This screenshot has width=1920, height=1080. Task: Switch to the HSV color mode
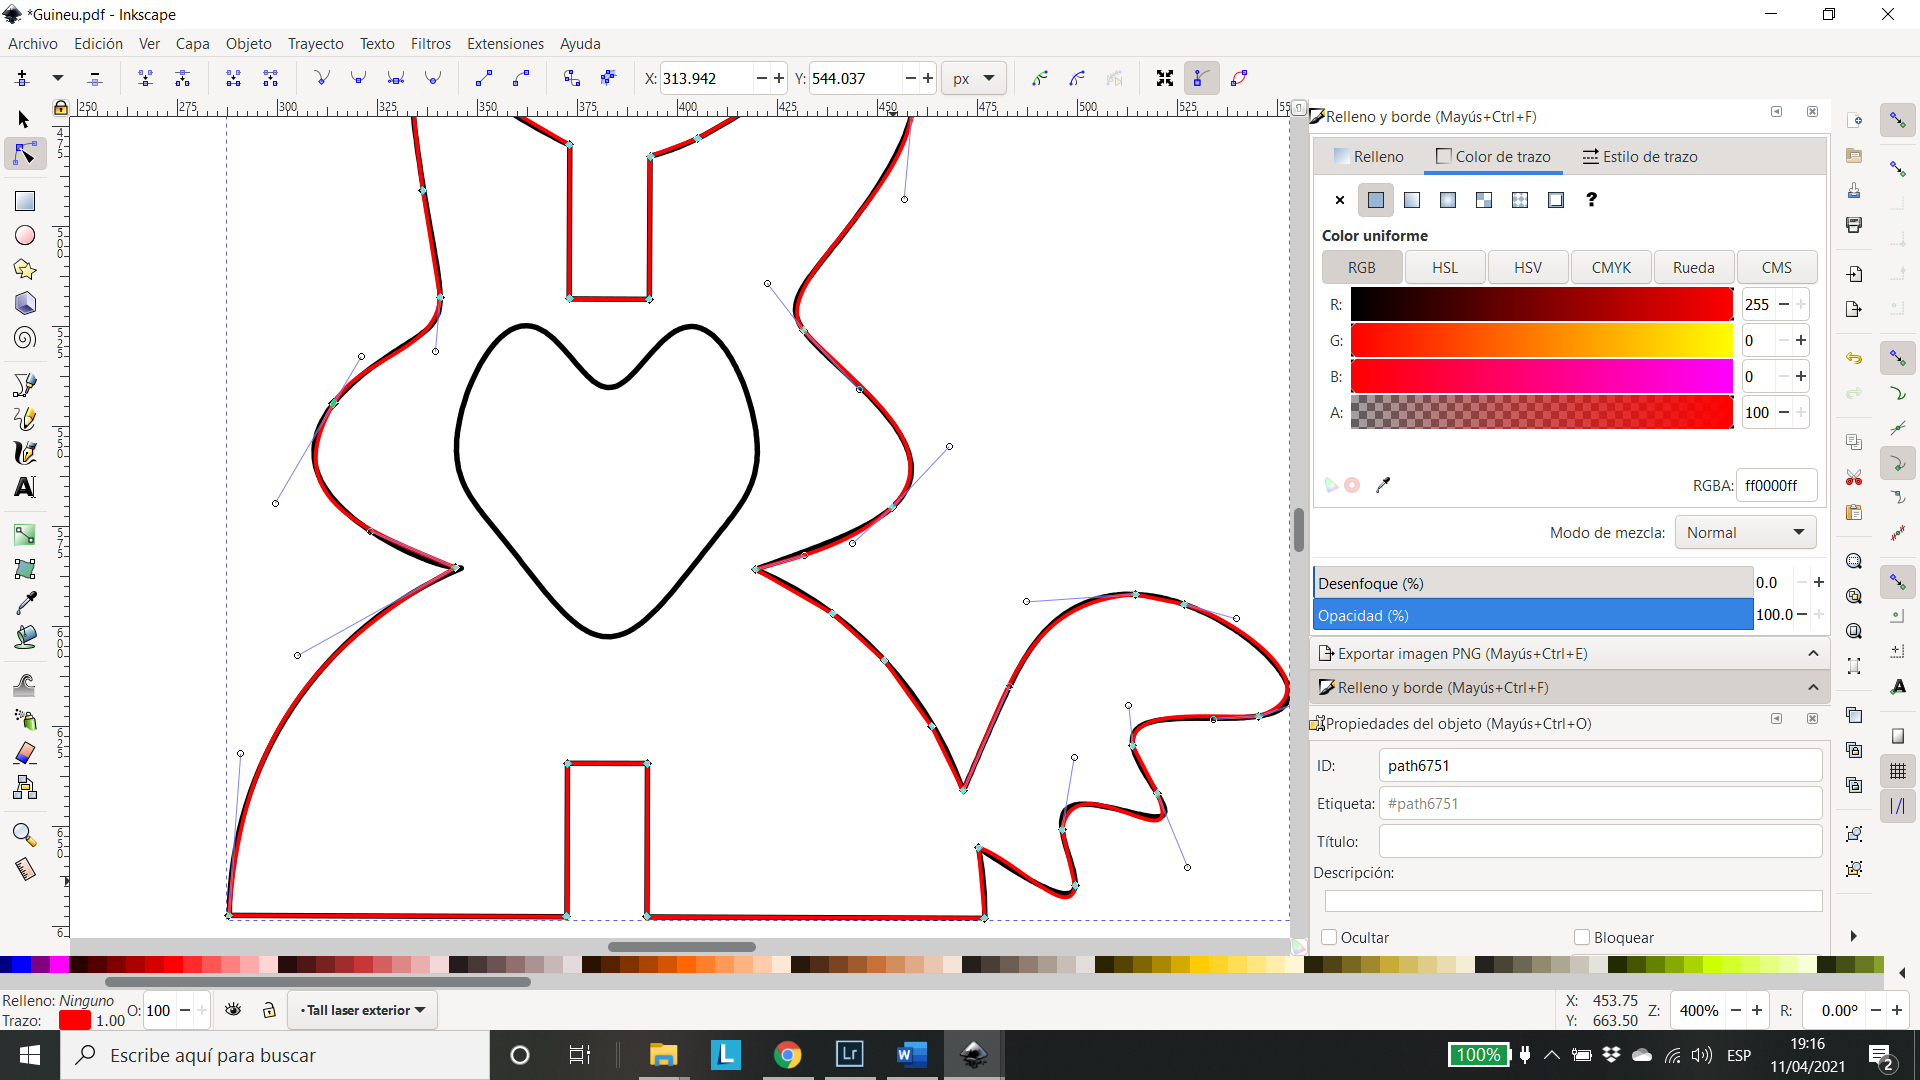[1527, 267]
